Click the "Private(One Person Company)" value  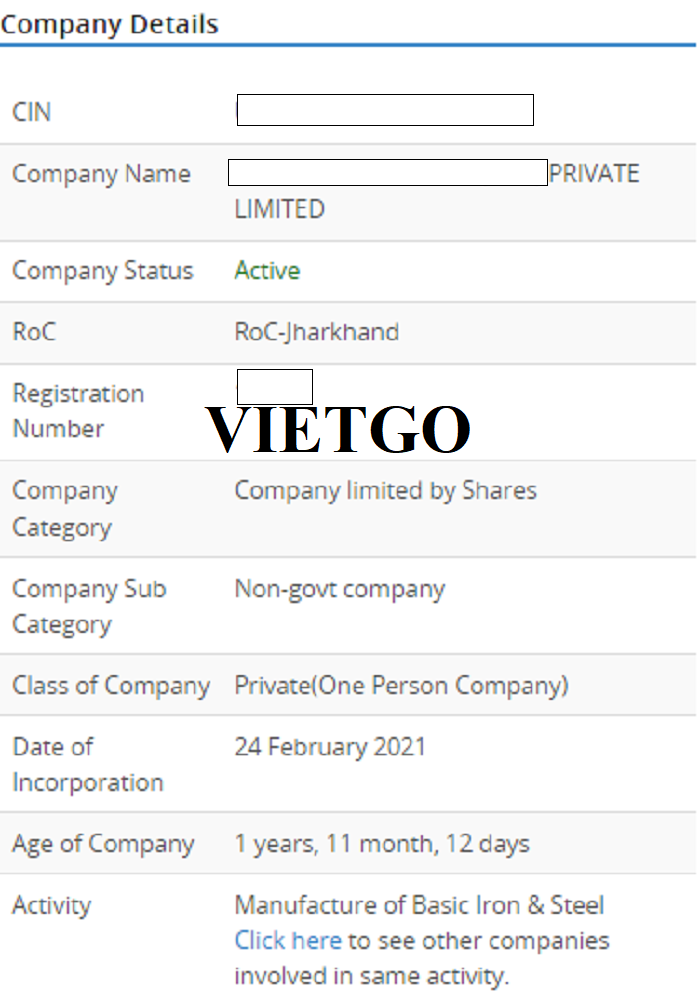[401, 686]
